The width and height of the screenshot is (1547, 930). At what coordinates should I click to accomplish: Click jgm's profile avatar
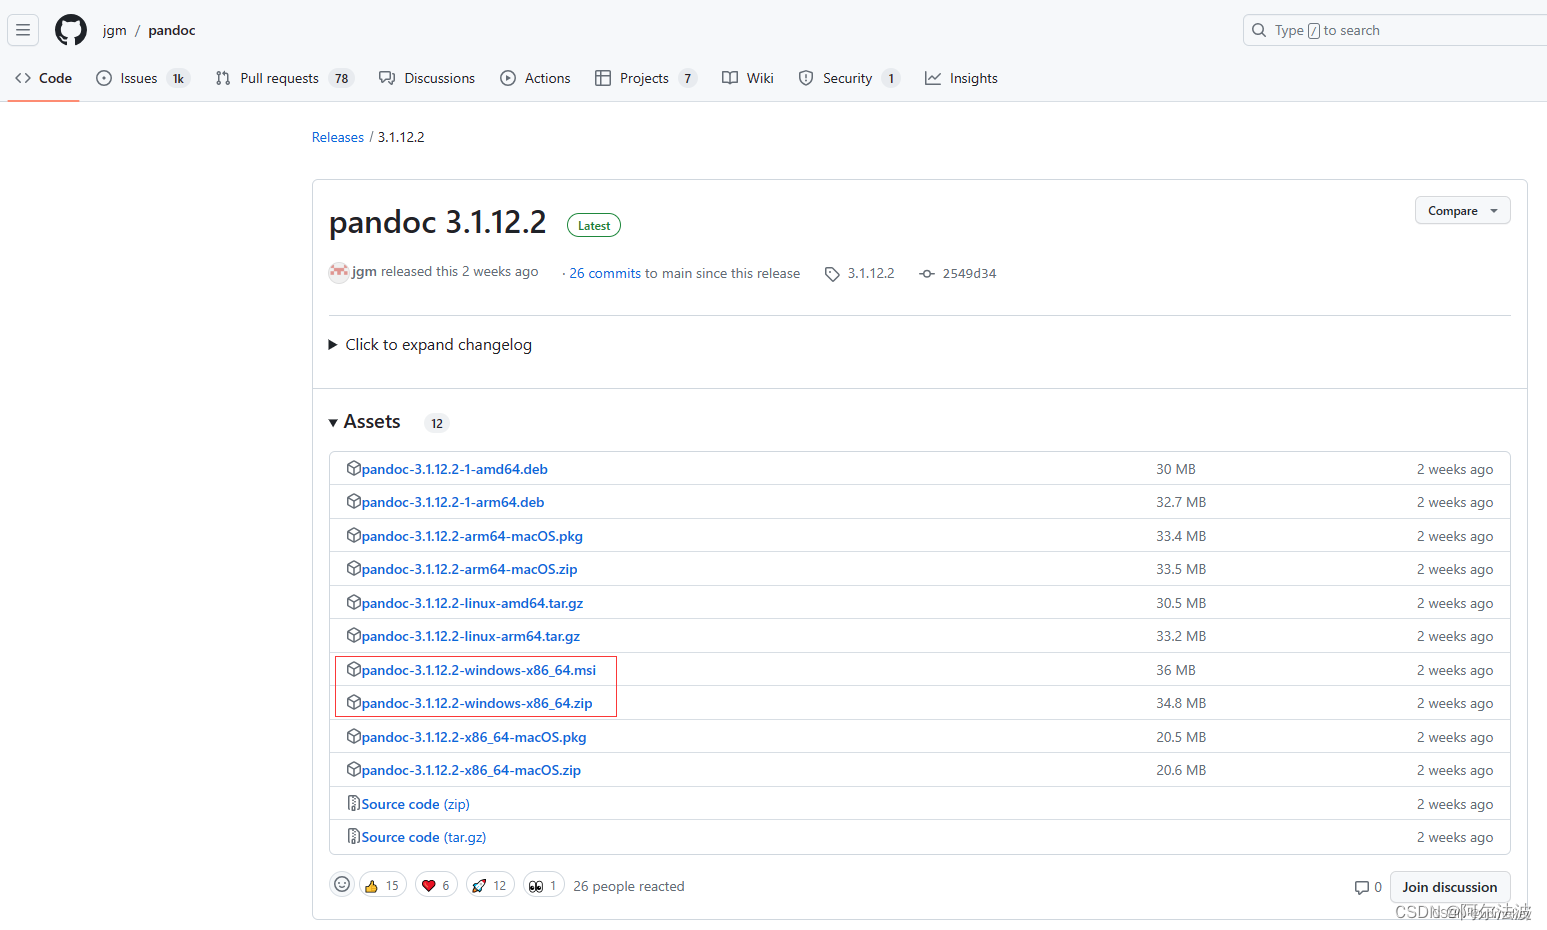339,272
